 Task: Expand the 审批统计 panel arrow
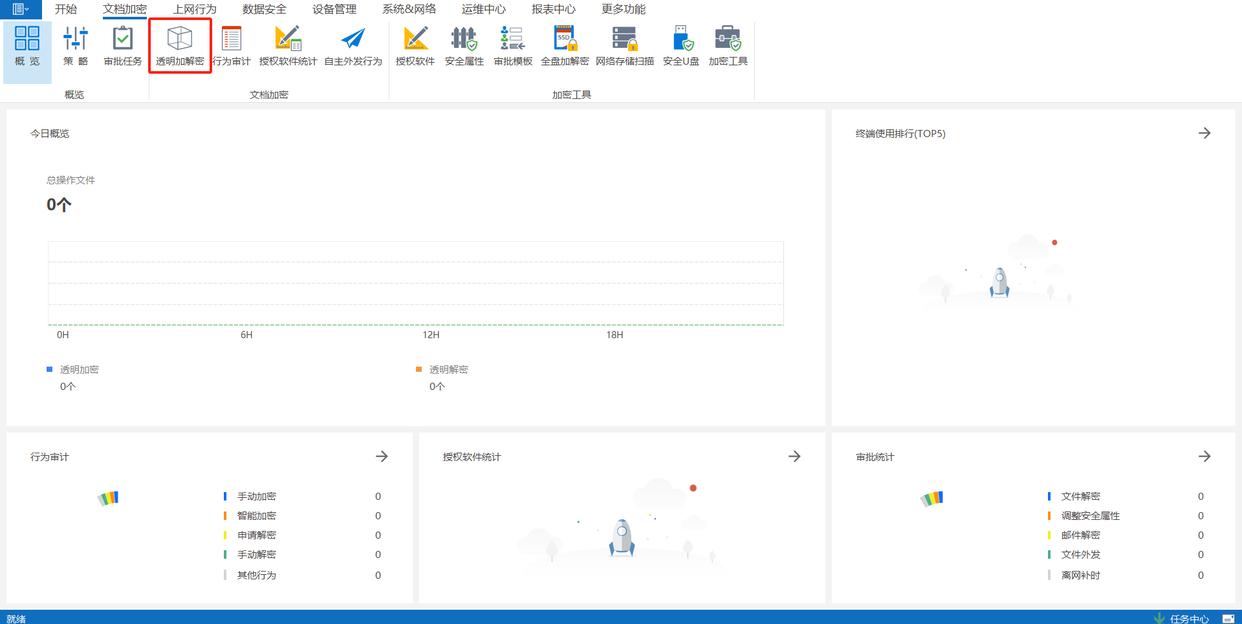(1204, 456)
